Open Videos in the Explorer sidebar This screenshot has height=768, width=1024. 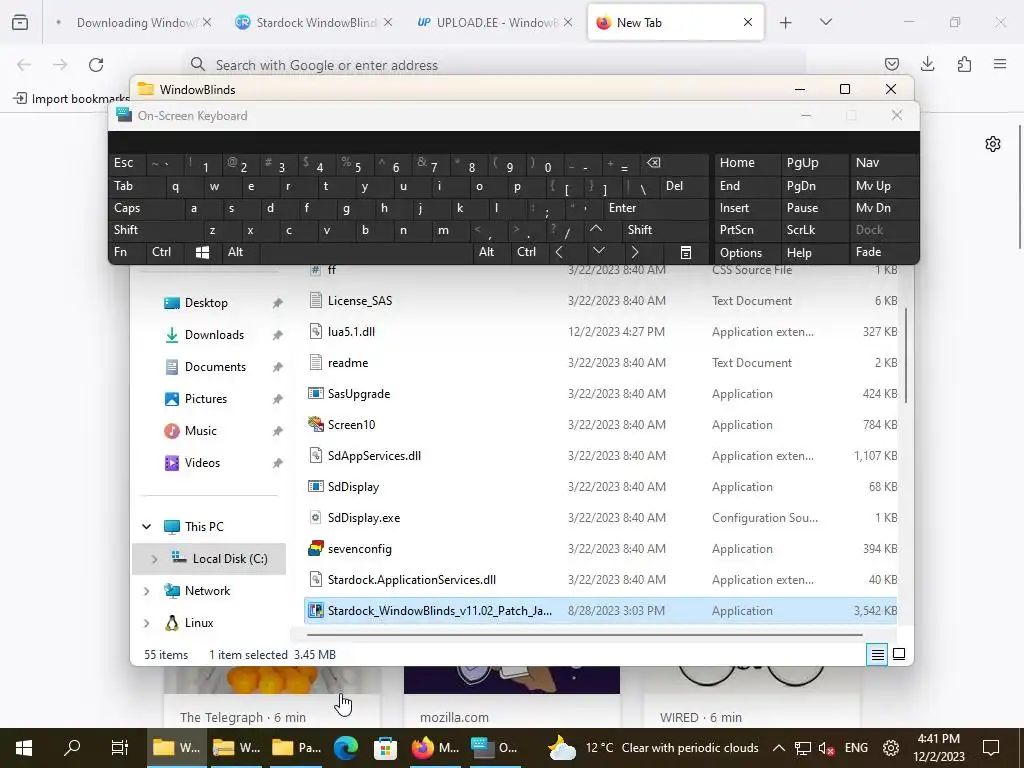202,463
